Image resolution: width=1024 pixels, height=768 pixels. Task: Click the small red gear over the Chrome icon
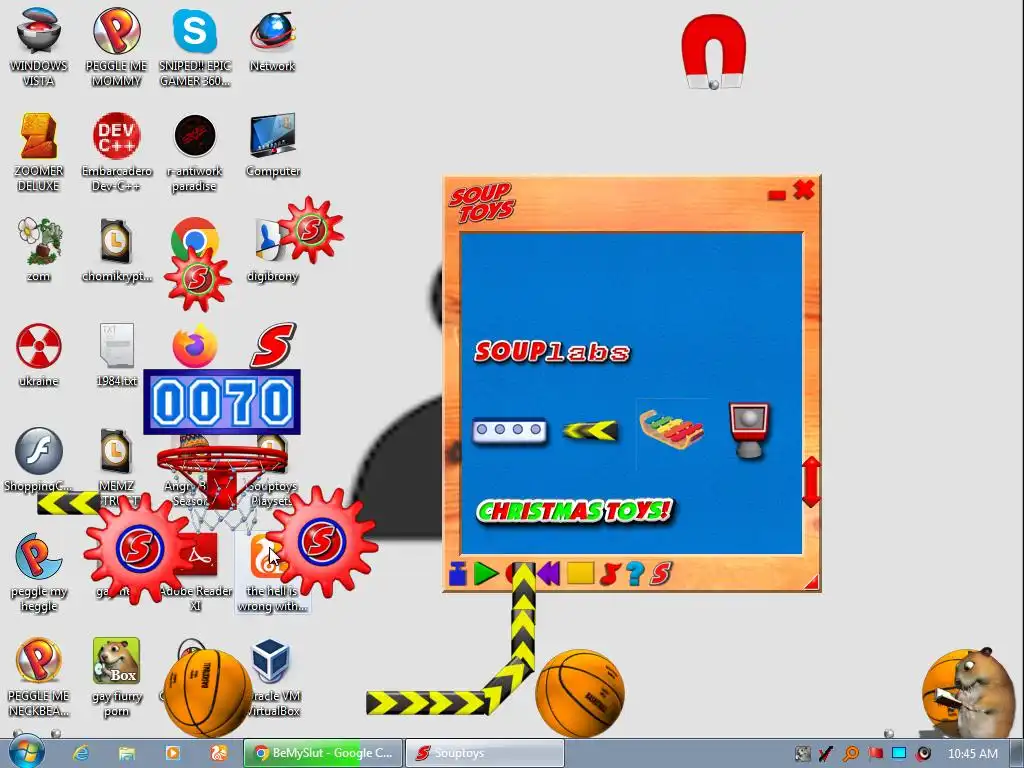[x=198, y=279]
